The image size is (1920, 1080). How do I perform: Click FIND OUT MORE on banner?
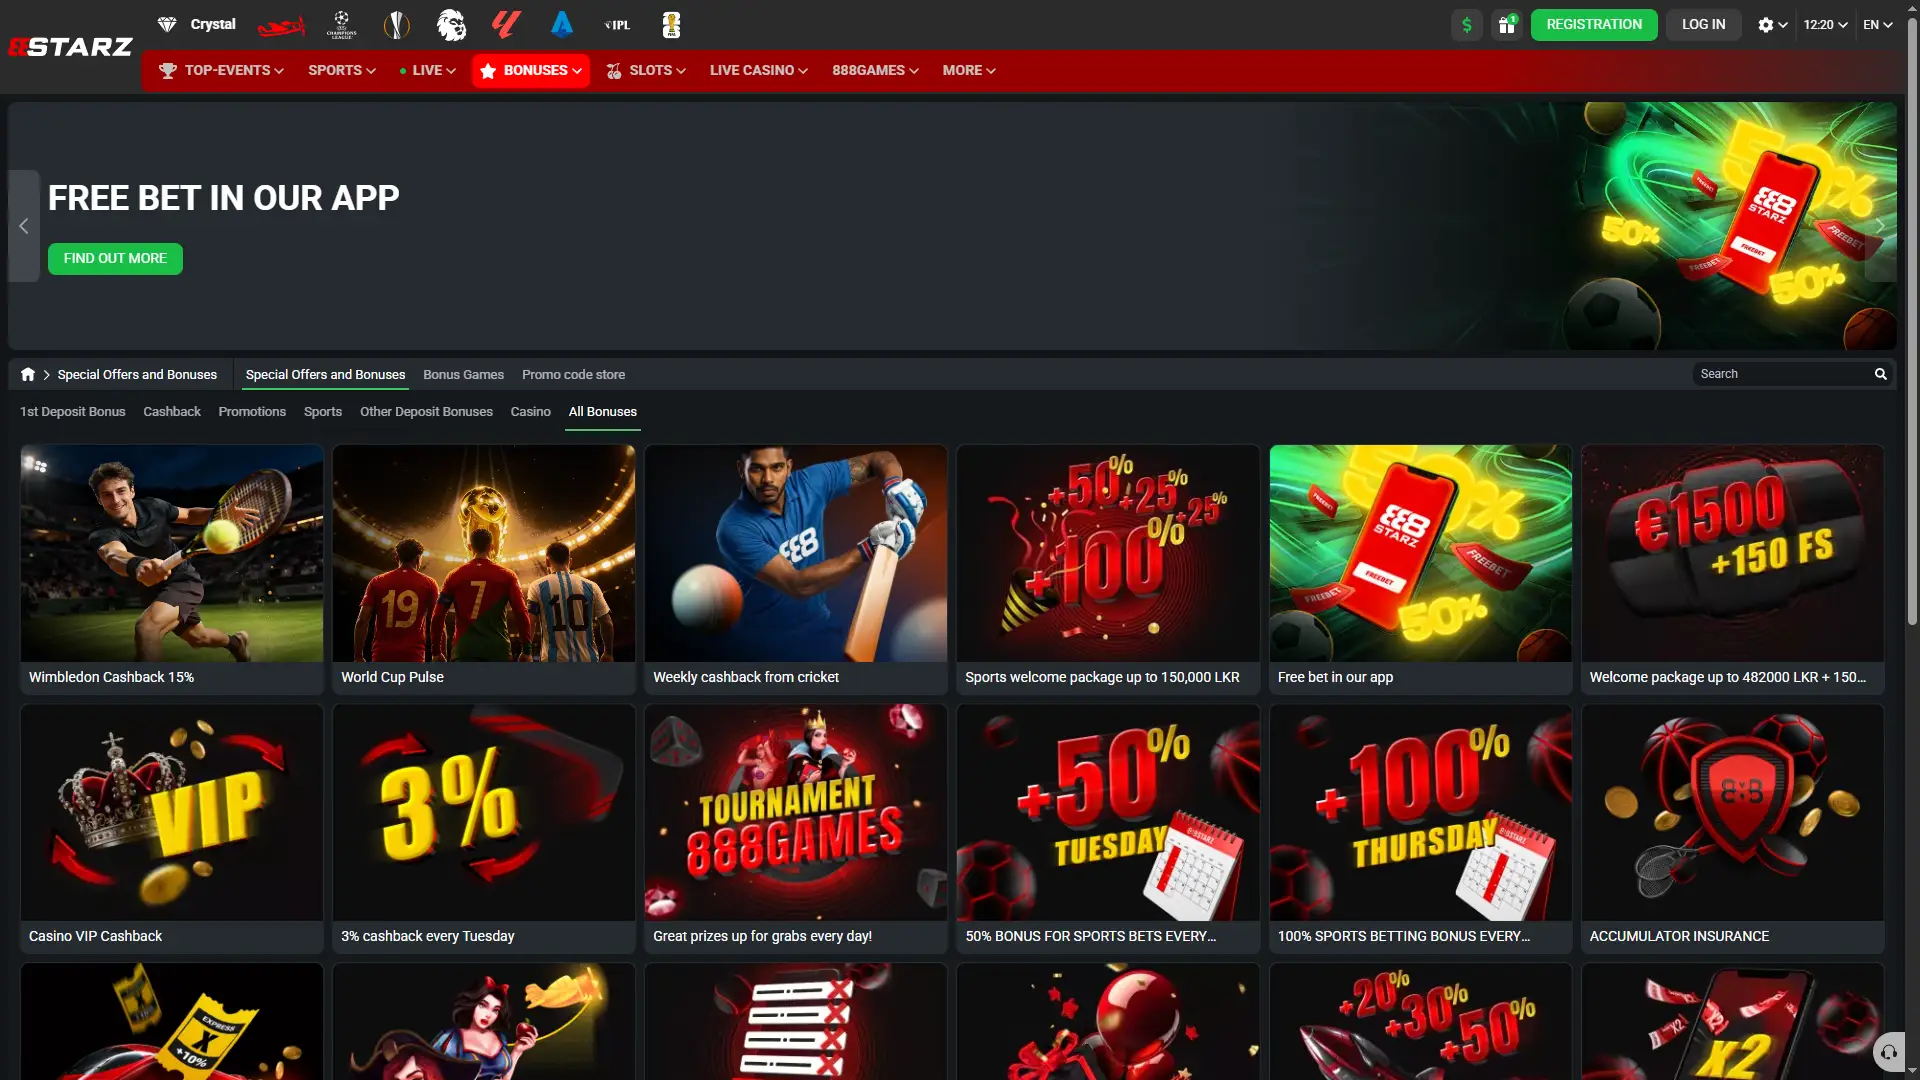pyautogui.click(x=115, y=259)
